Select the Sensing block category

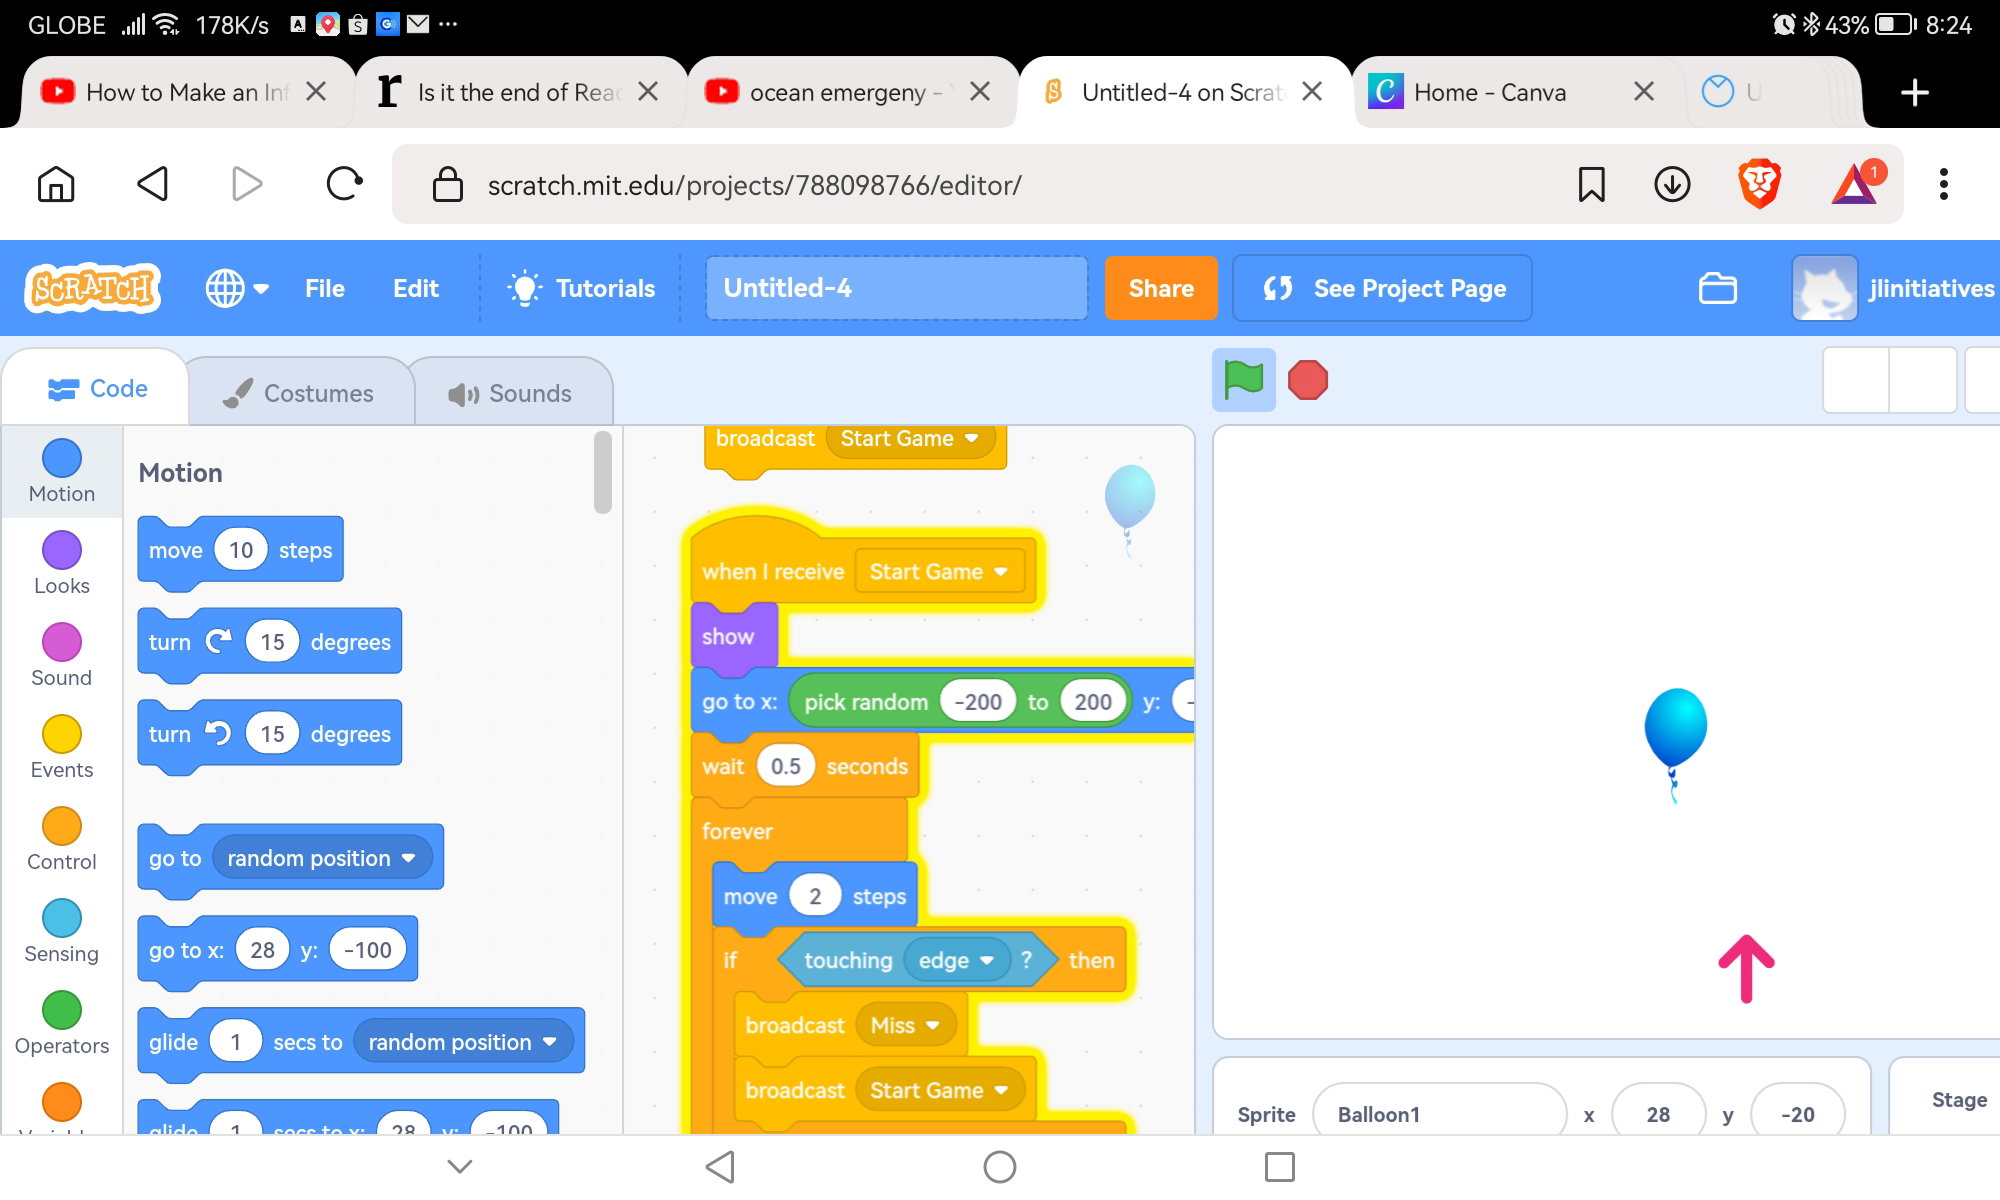62,931
